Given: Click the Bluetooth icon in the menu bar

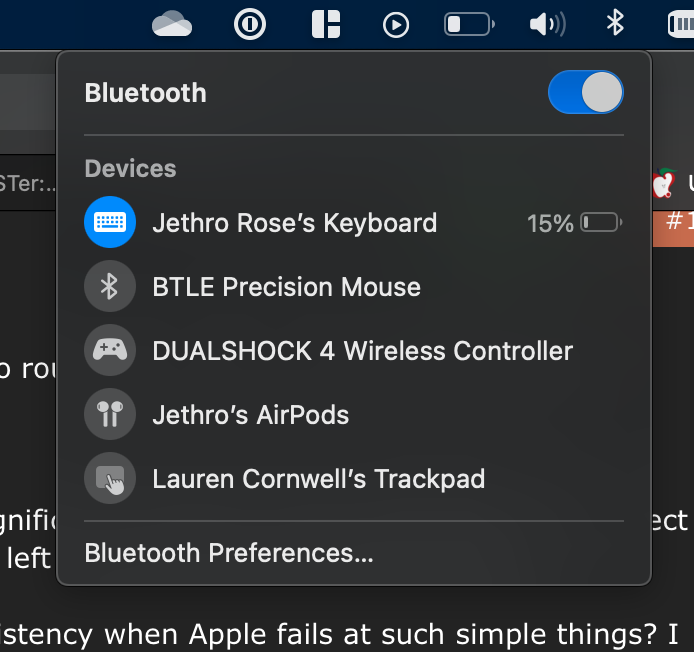Looking at the screenshot, I should 616,23.
